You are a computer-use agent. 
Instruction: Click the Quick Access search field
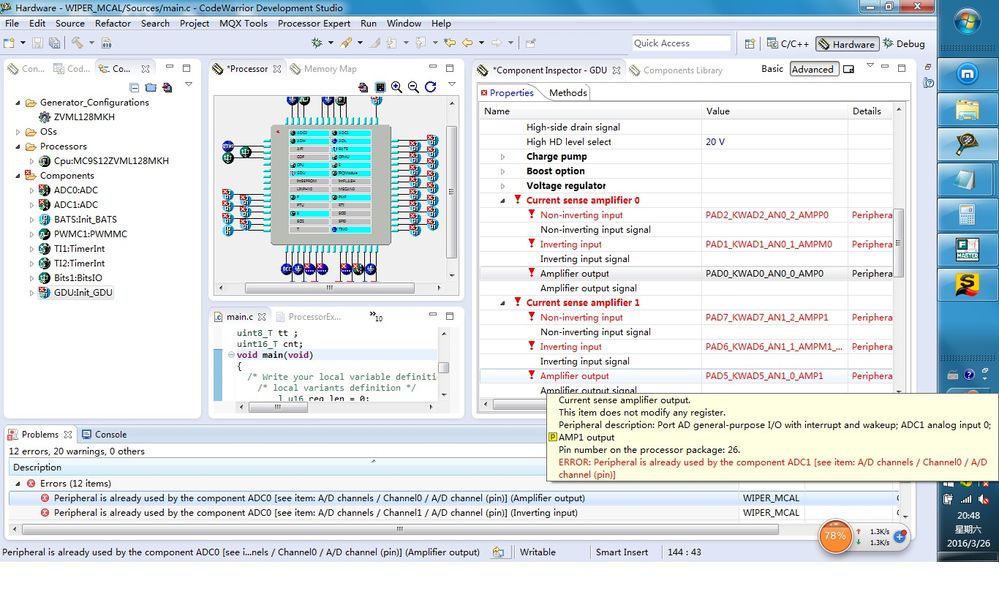point(680,43)
